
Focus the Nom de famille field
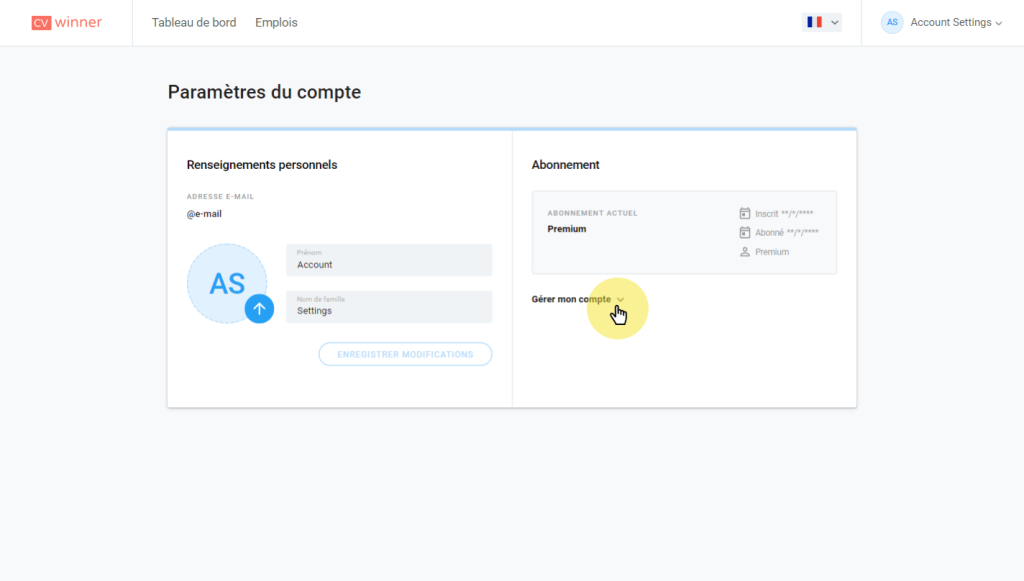(389, 307)
